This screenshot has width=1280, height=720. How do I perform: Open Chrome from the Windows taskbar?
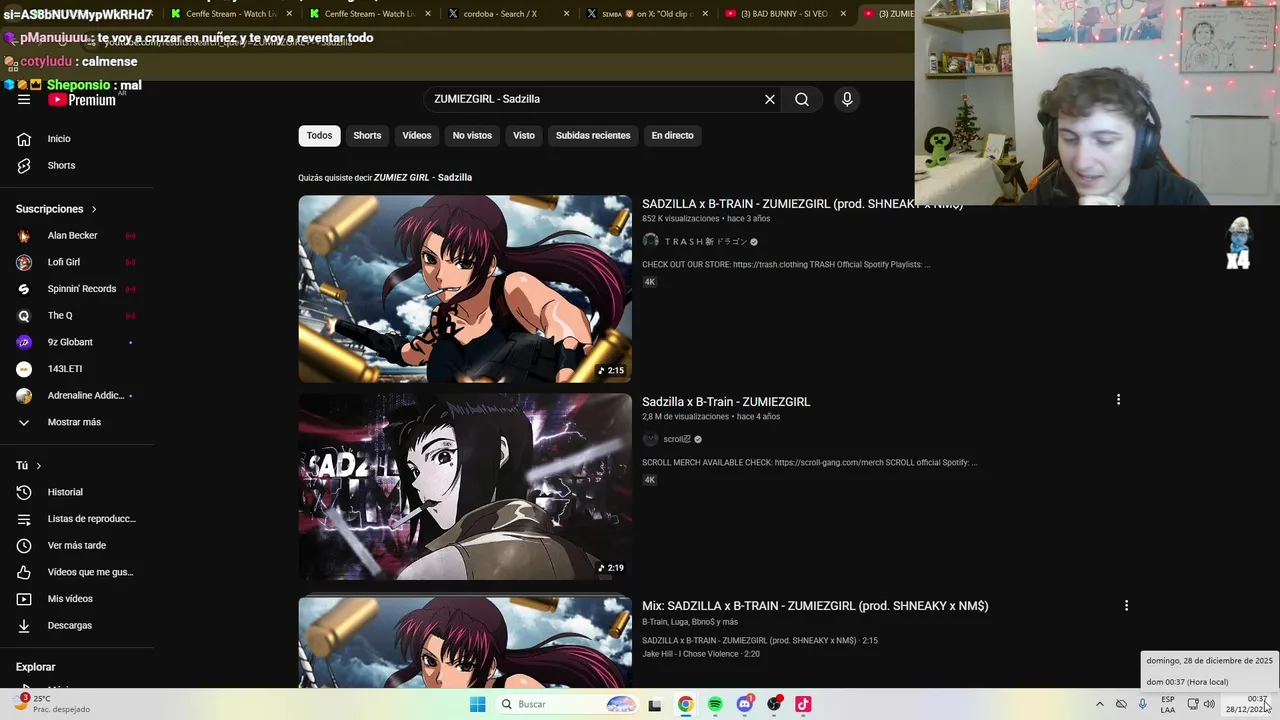click(x=685, y=704)
